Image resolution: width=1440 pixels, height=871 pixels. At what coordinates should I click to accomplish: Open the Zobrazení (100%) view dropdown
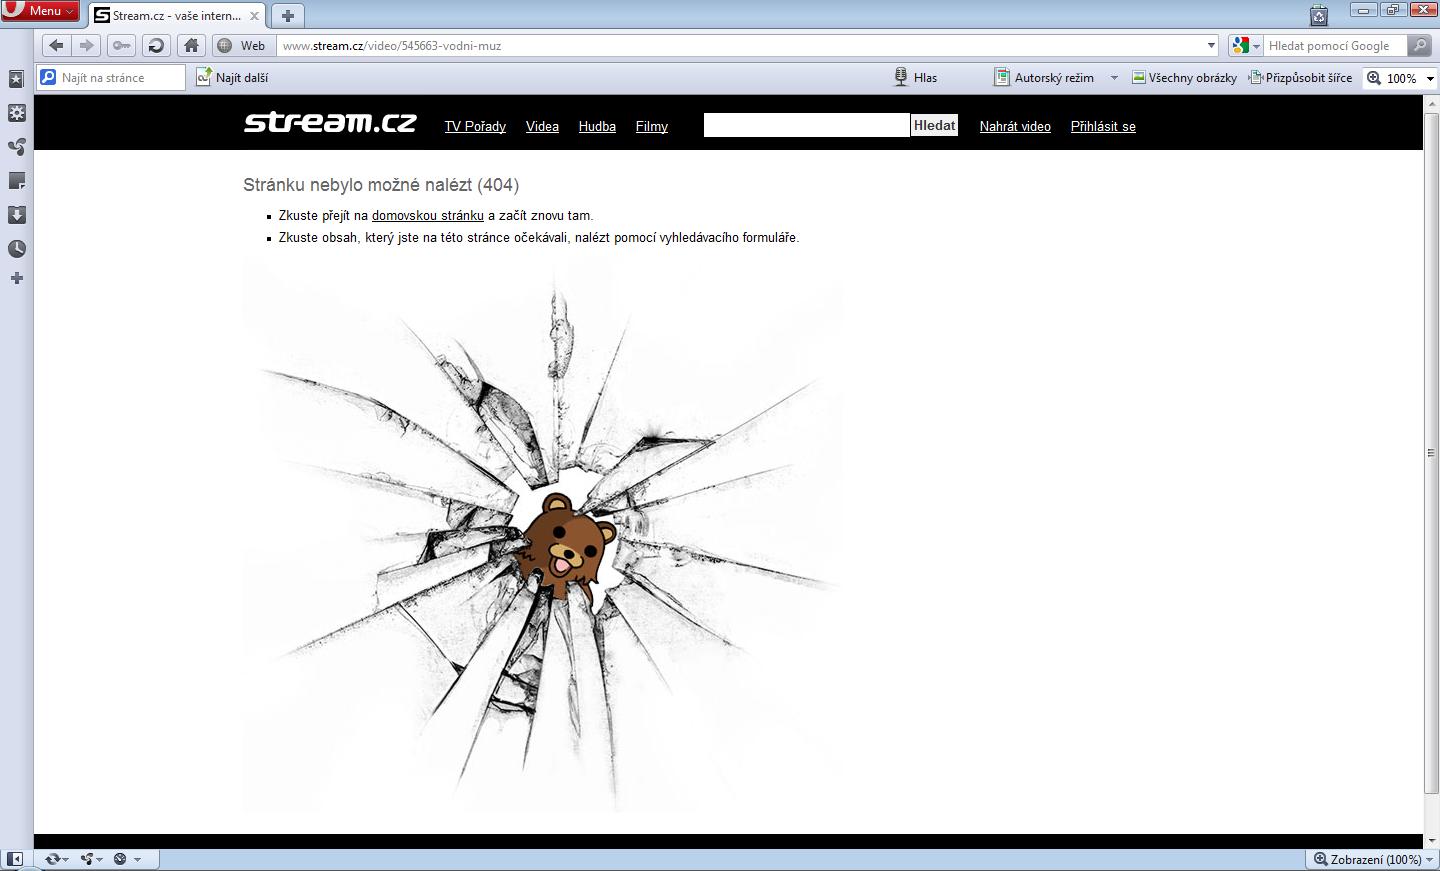pyautogui.click(x=1373, y=859)
